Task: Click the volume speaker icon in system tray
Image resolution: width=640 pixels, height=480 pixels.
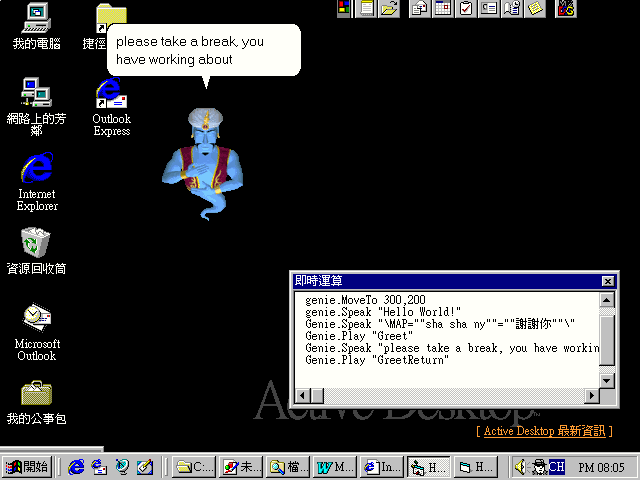Action: click(520, 467)
